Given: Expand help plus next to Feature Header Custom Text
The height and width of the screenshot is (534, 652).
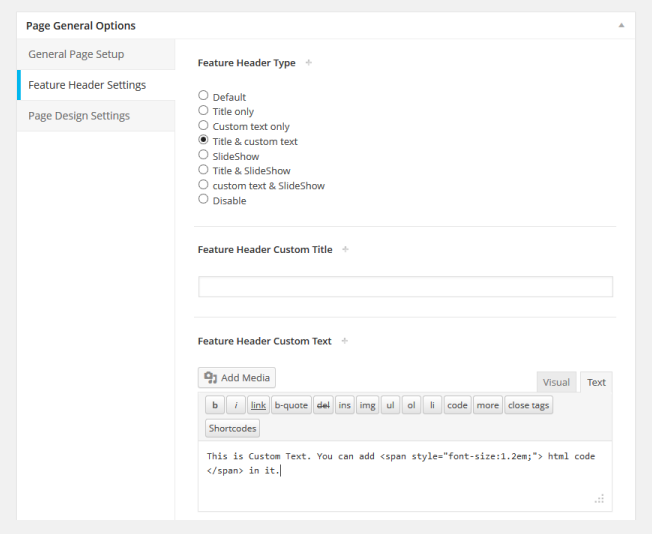Looking at the screenshot, I should tap(344, 341).
